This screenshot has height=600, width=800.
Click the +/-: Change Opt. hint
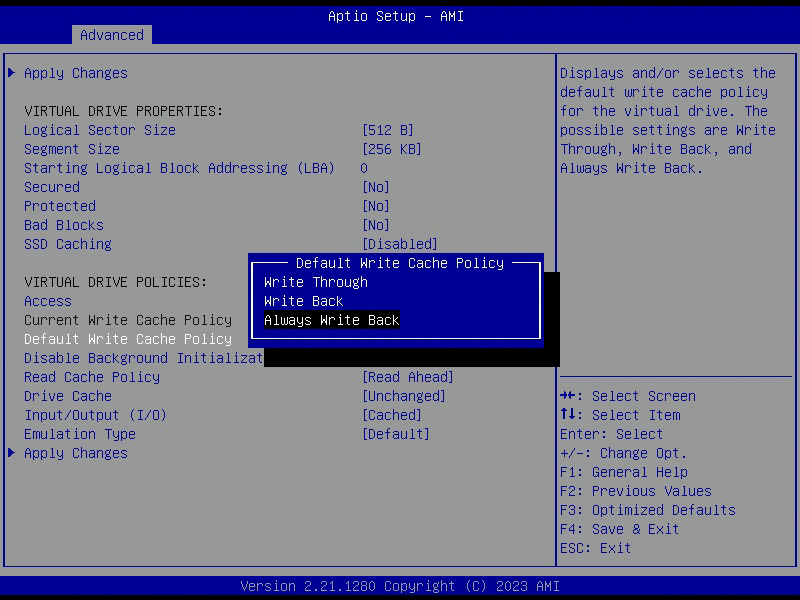[623, 453]
